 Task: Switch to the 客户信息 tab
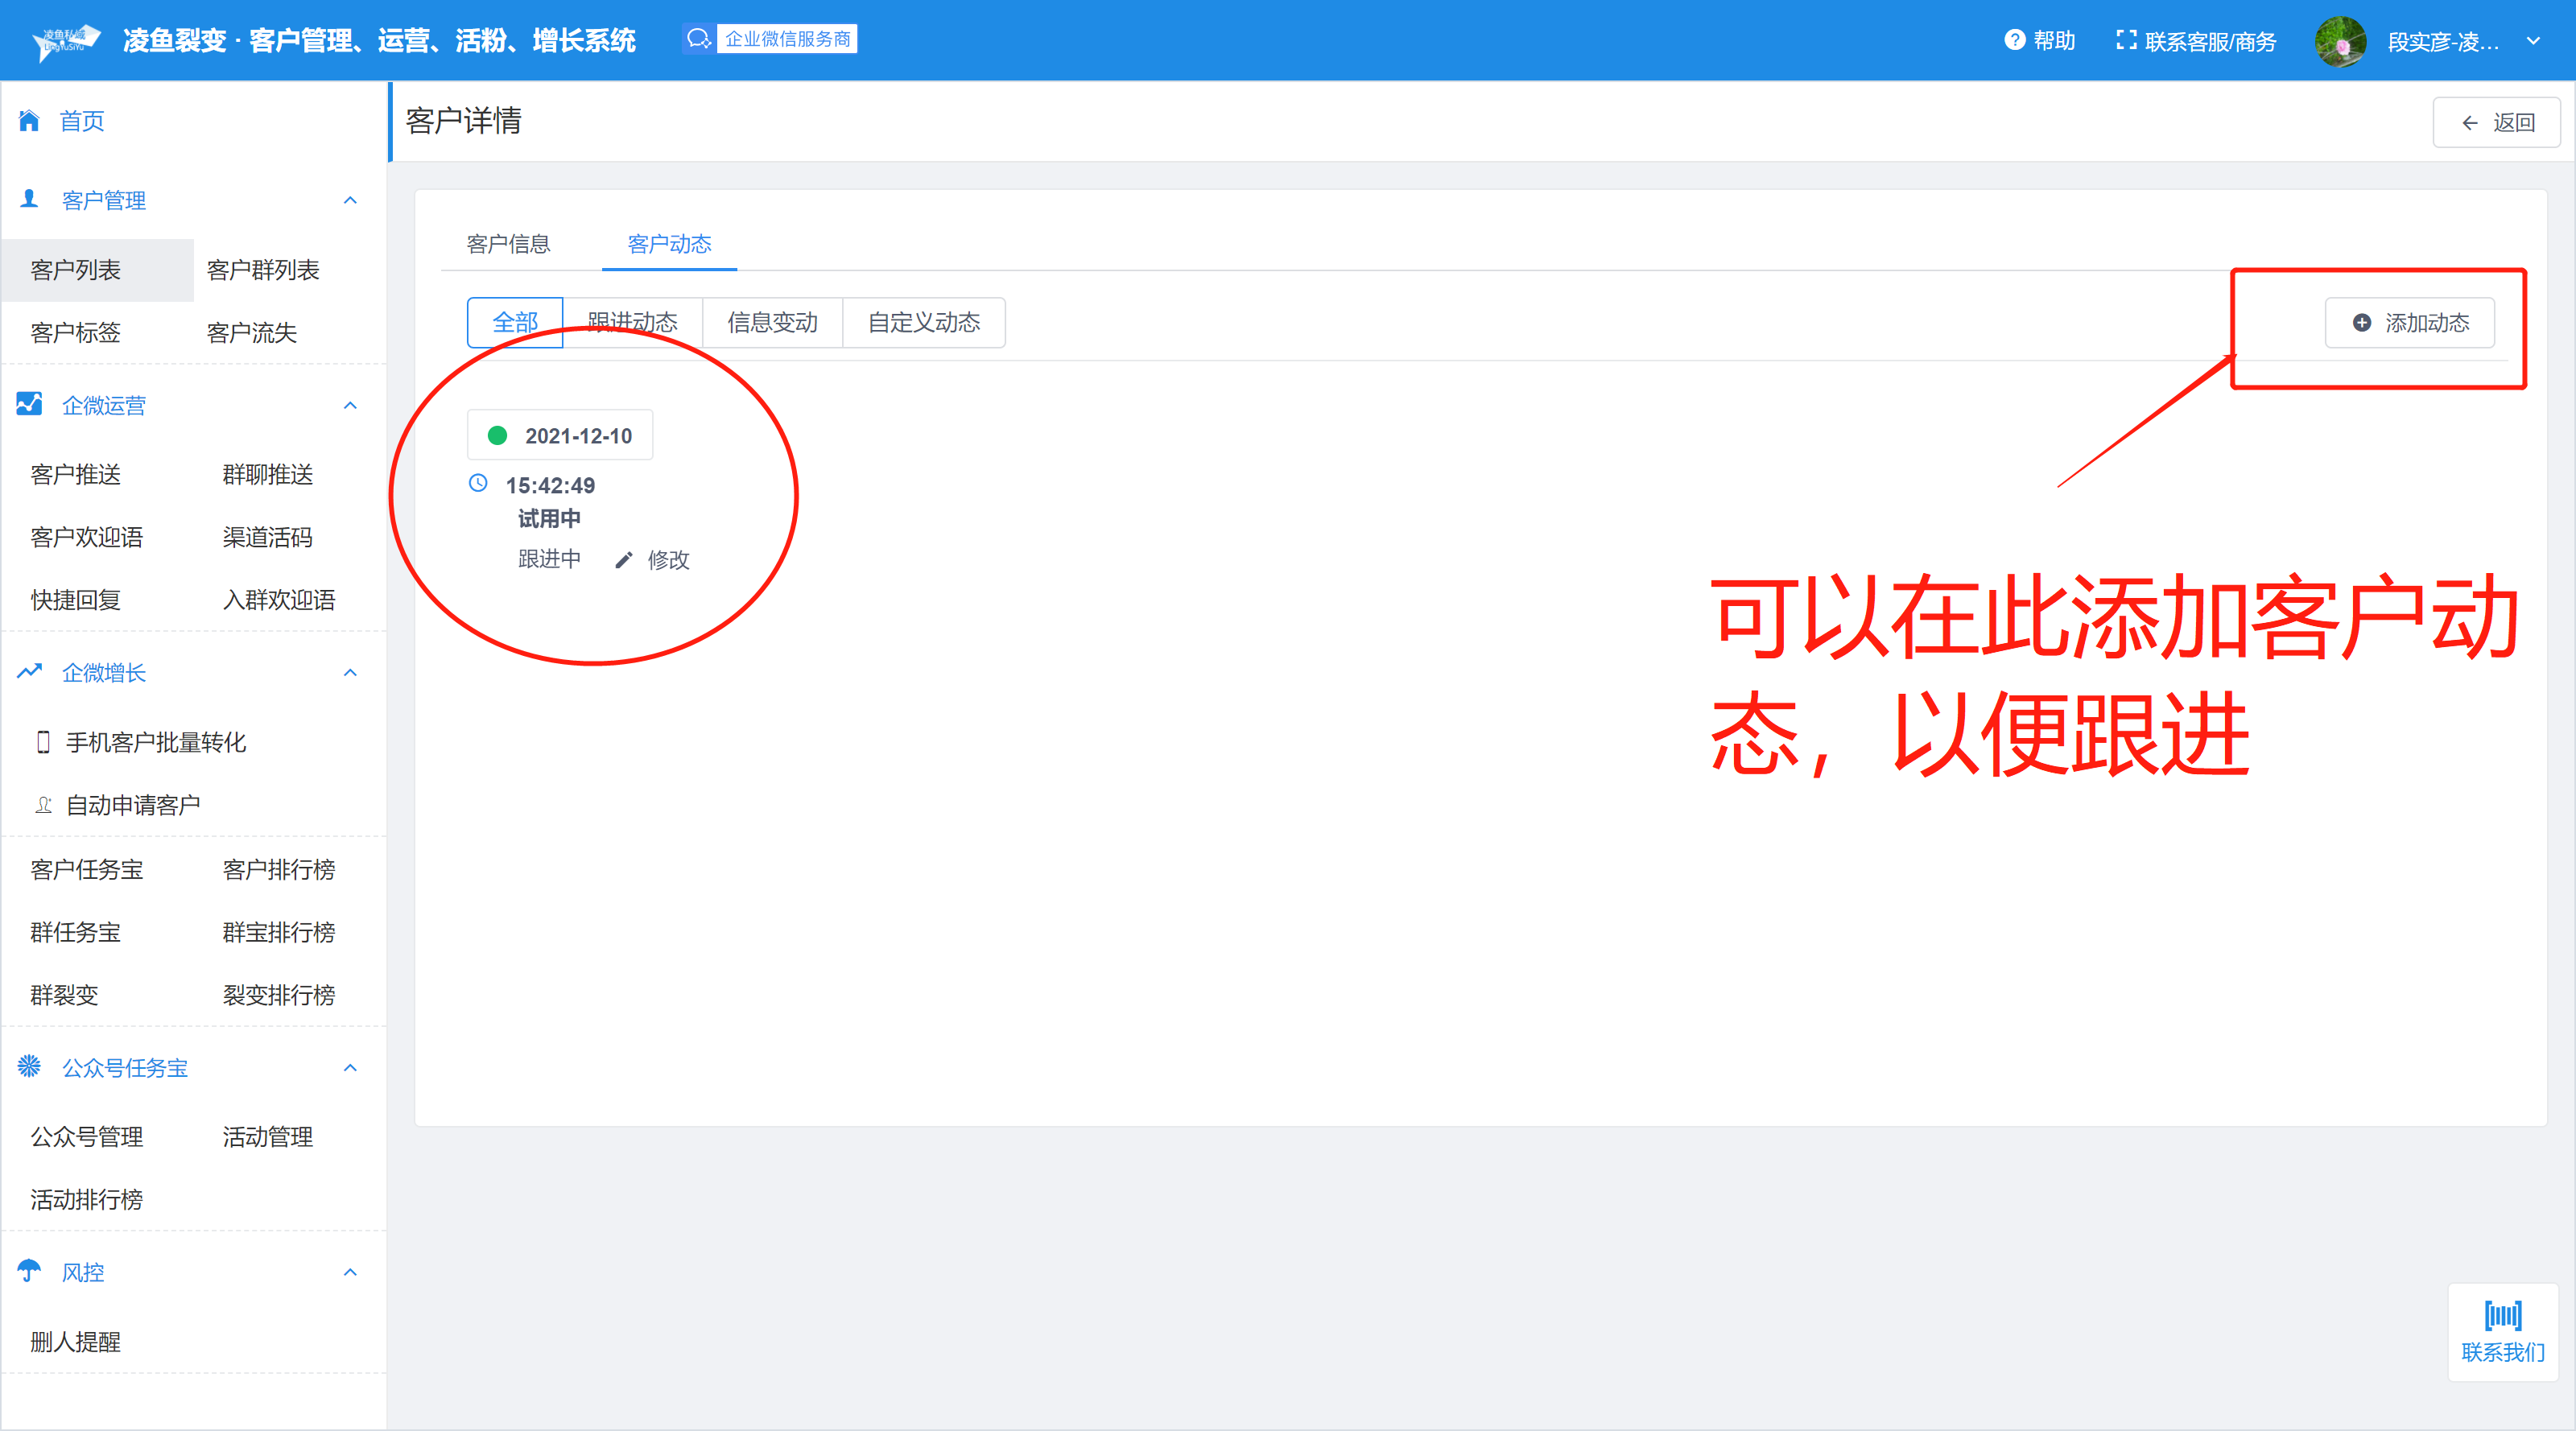[x=508, y=244]
